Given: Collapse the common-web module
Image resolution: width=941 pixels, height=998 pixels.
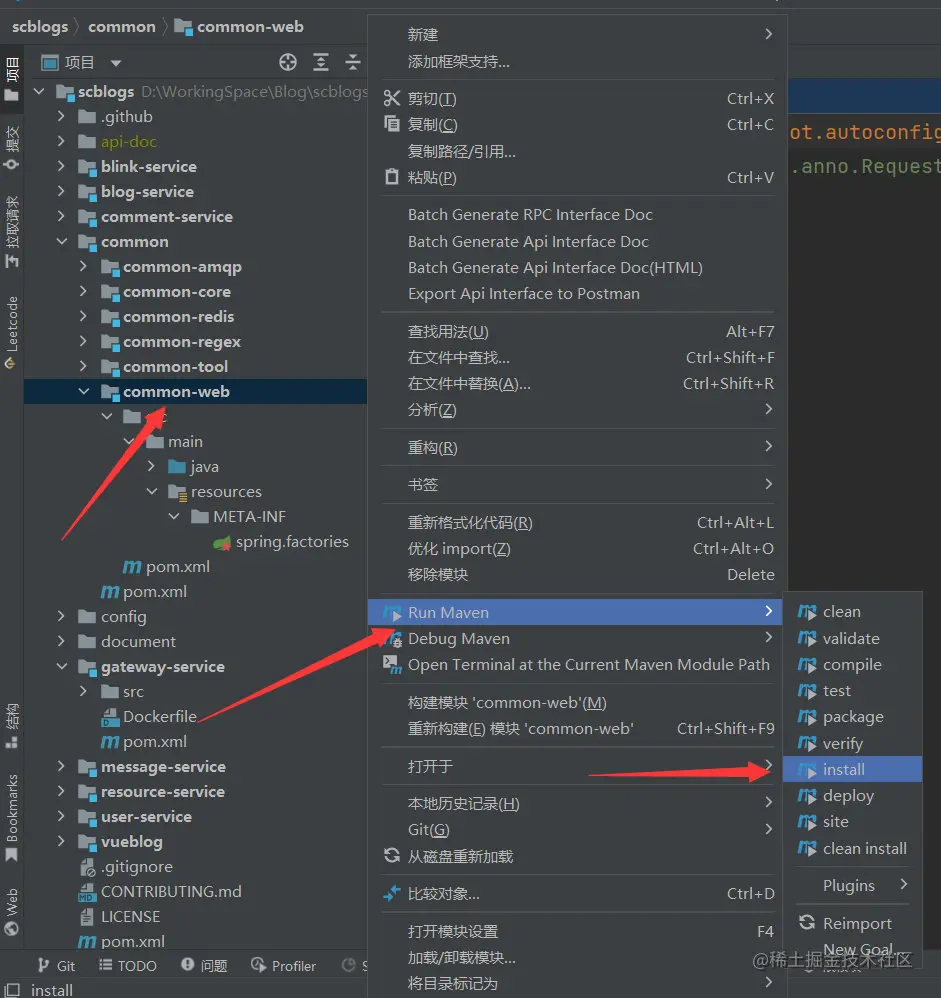Looking at the screenshot, I should (x=83, y=391).
